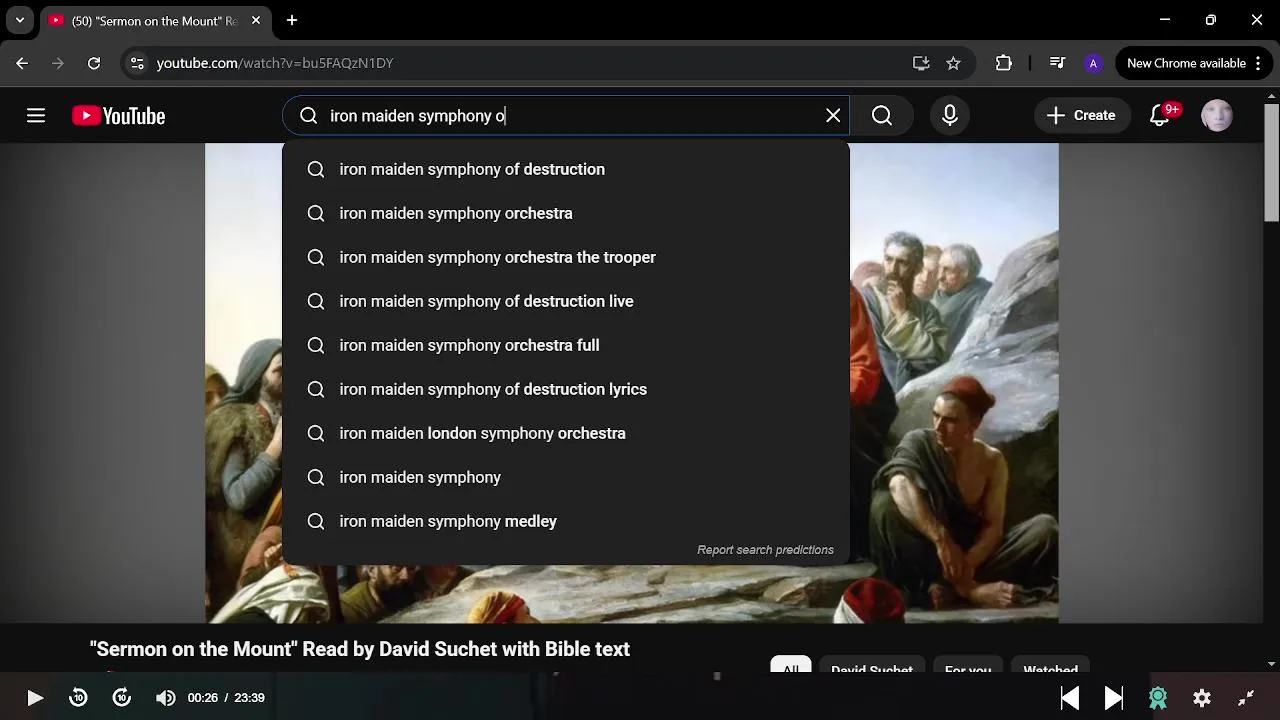Click the Report search predictions link
1280x720 pixels.
(765, 550)
